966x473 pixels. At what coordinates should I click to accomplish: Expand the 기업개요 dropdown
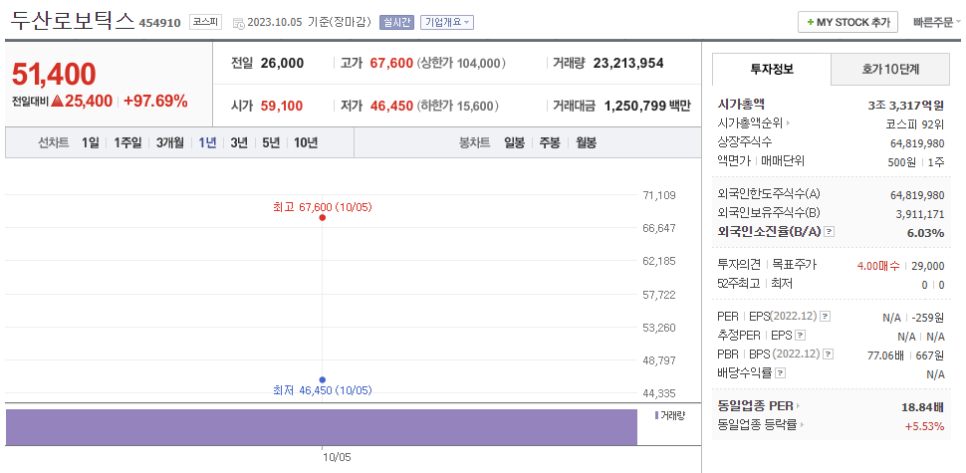coord(447,23)
